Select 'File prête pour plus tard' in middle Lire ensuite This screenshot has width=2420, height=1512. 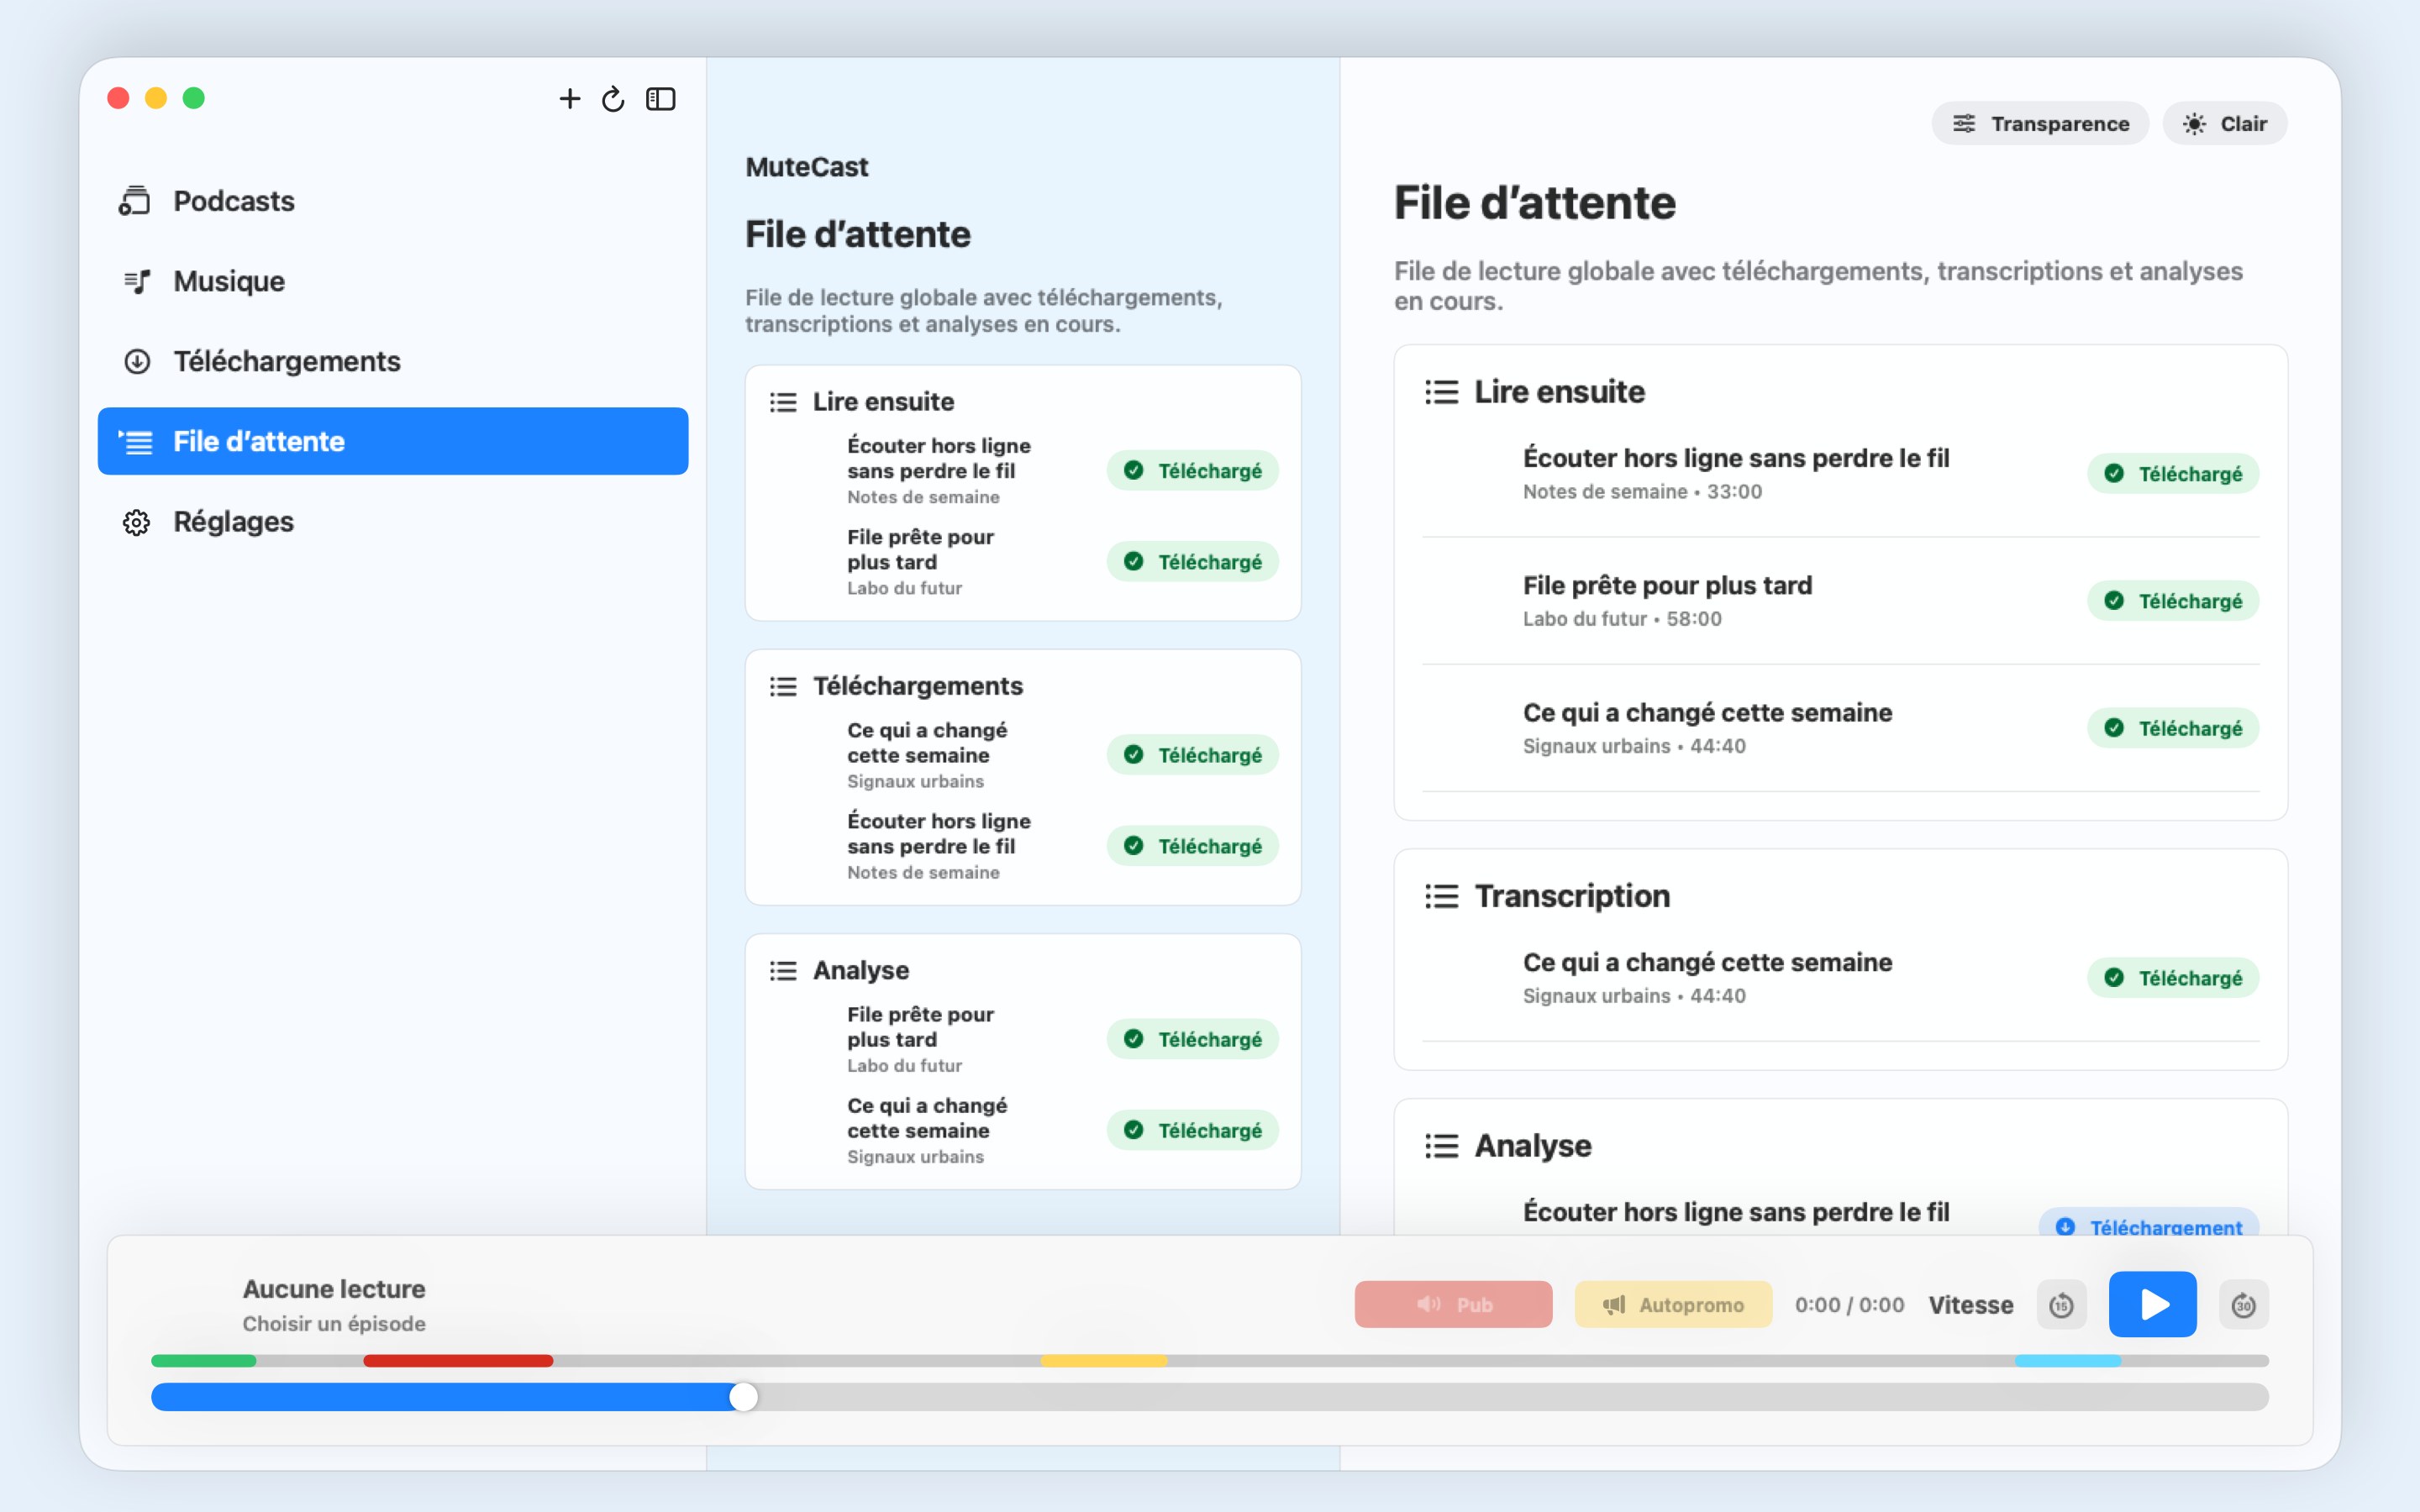pyautogui.click(x=1023, y=562)
